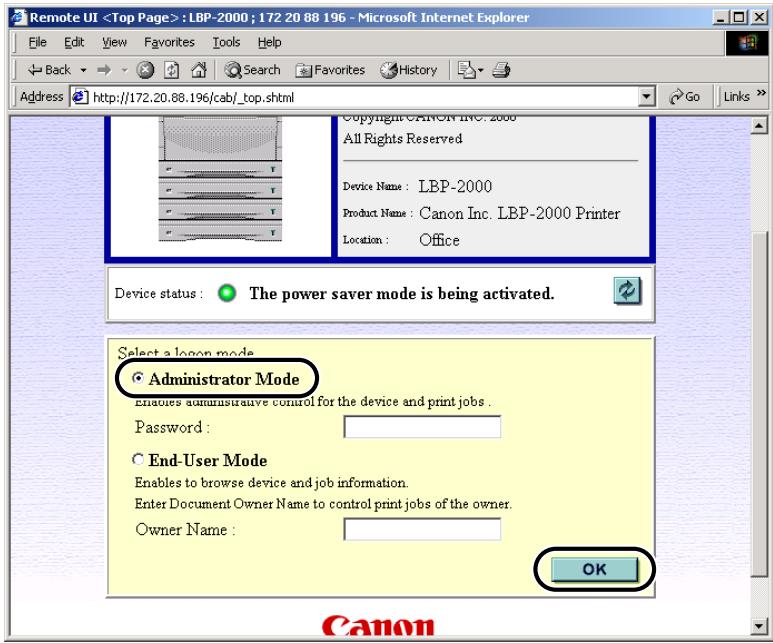Click the vertical scrollbar thumb
The height and width of the screenshot is (643, 773).
click(x=759, y=402)
